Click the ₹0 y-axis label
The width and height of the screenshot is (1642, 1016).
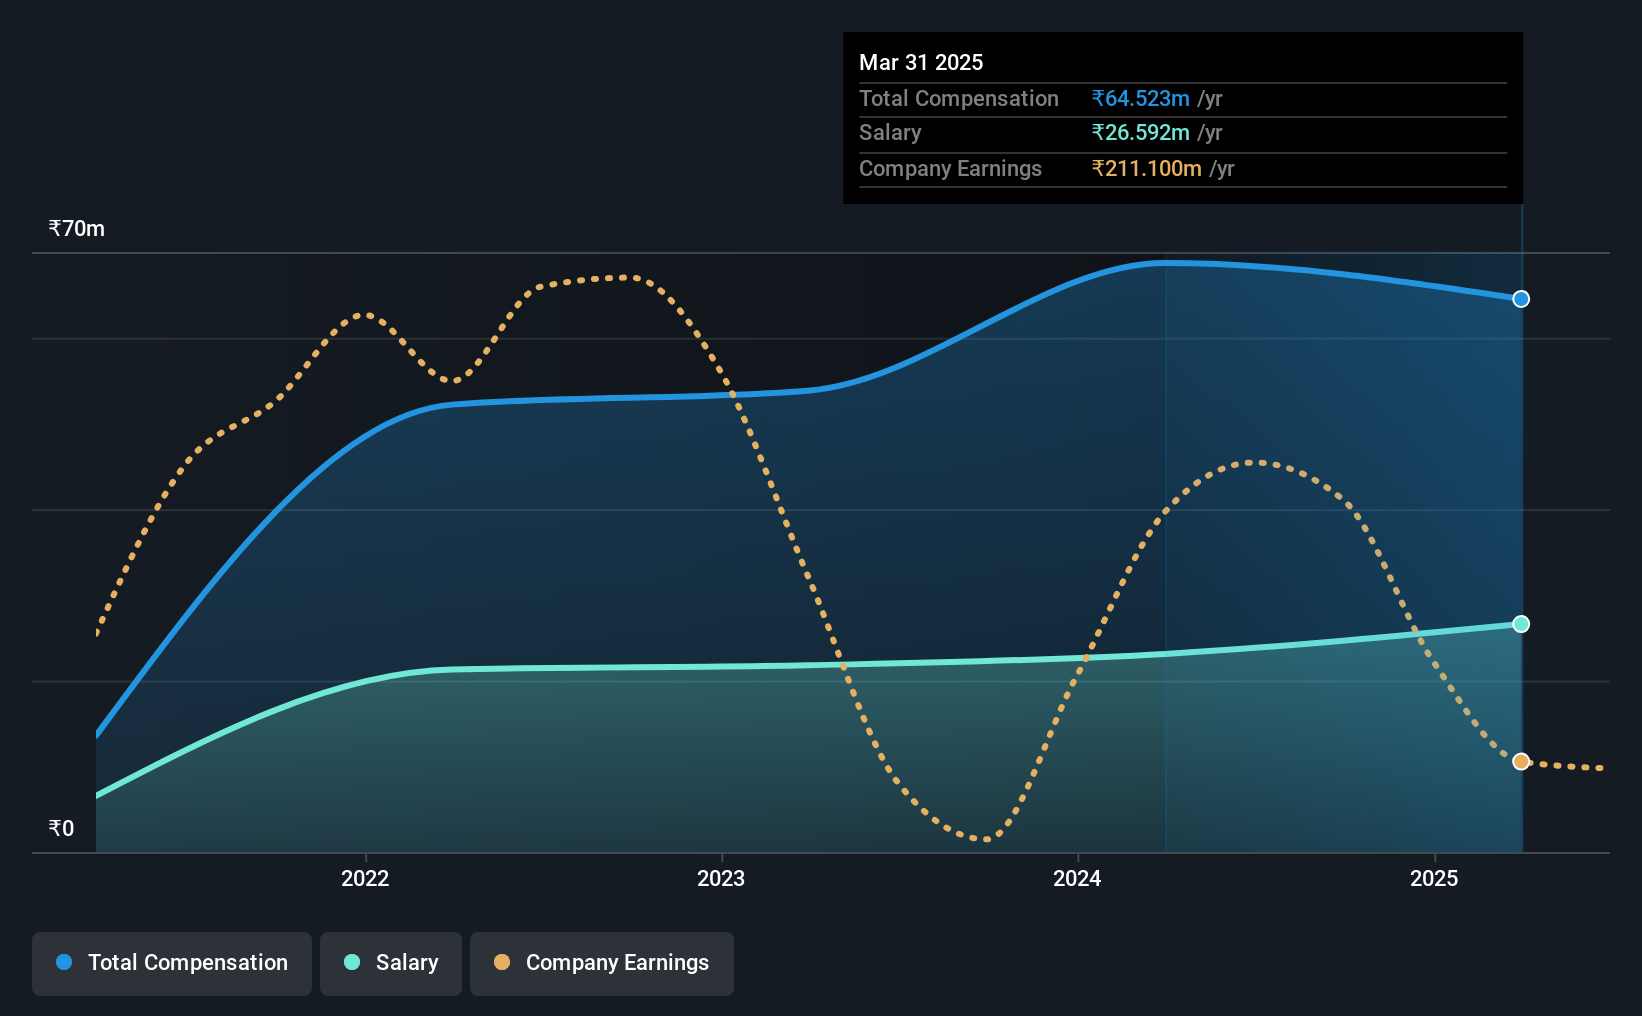(x=61, y=828)
